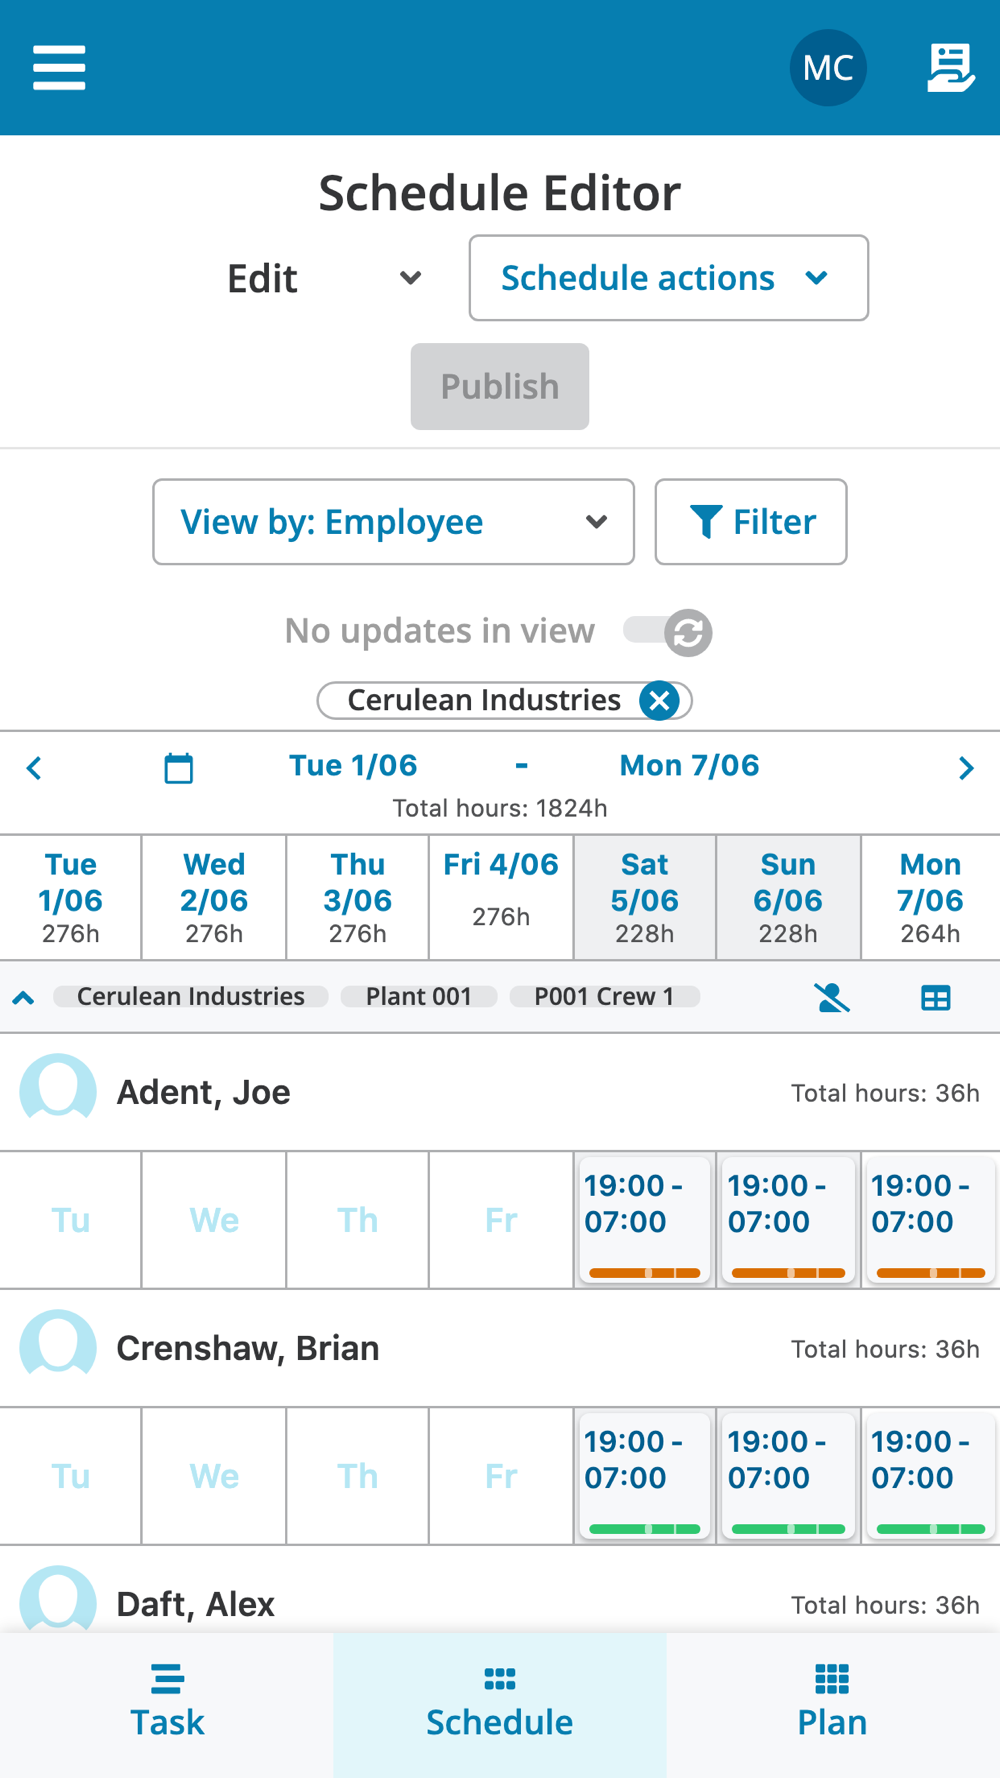Open the calendar date picker icon
1000x1778 pixels.
click(x=179, y=768)
